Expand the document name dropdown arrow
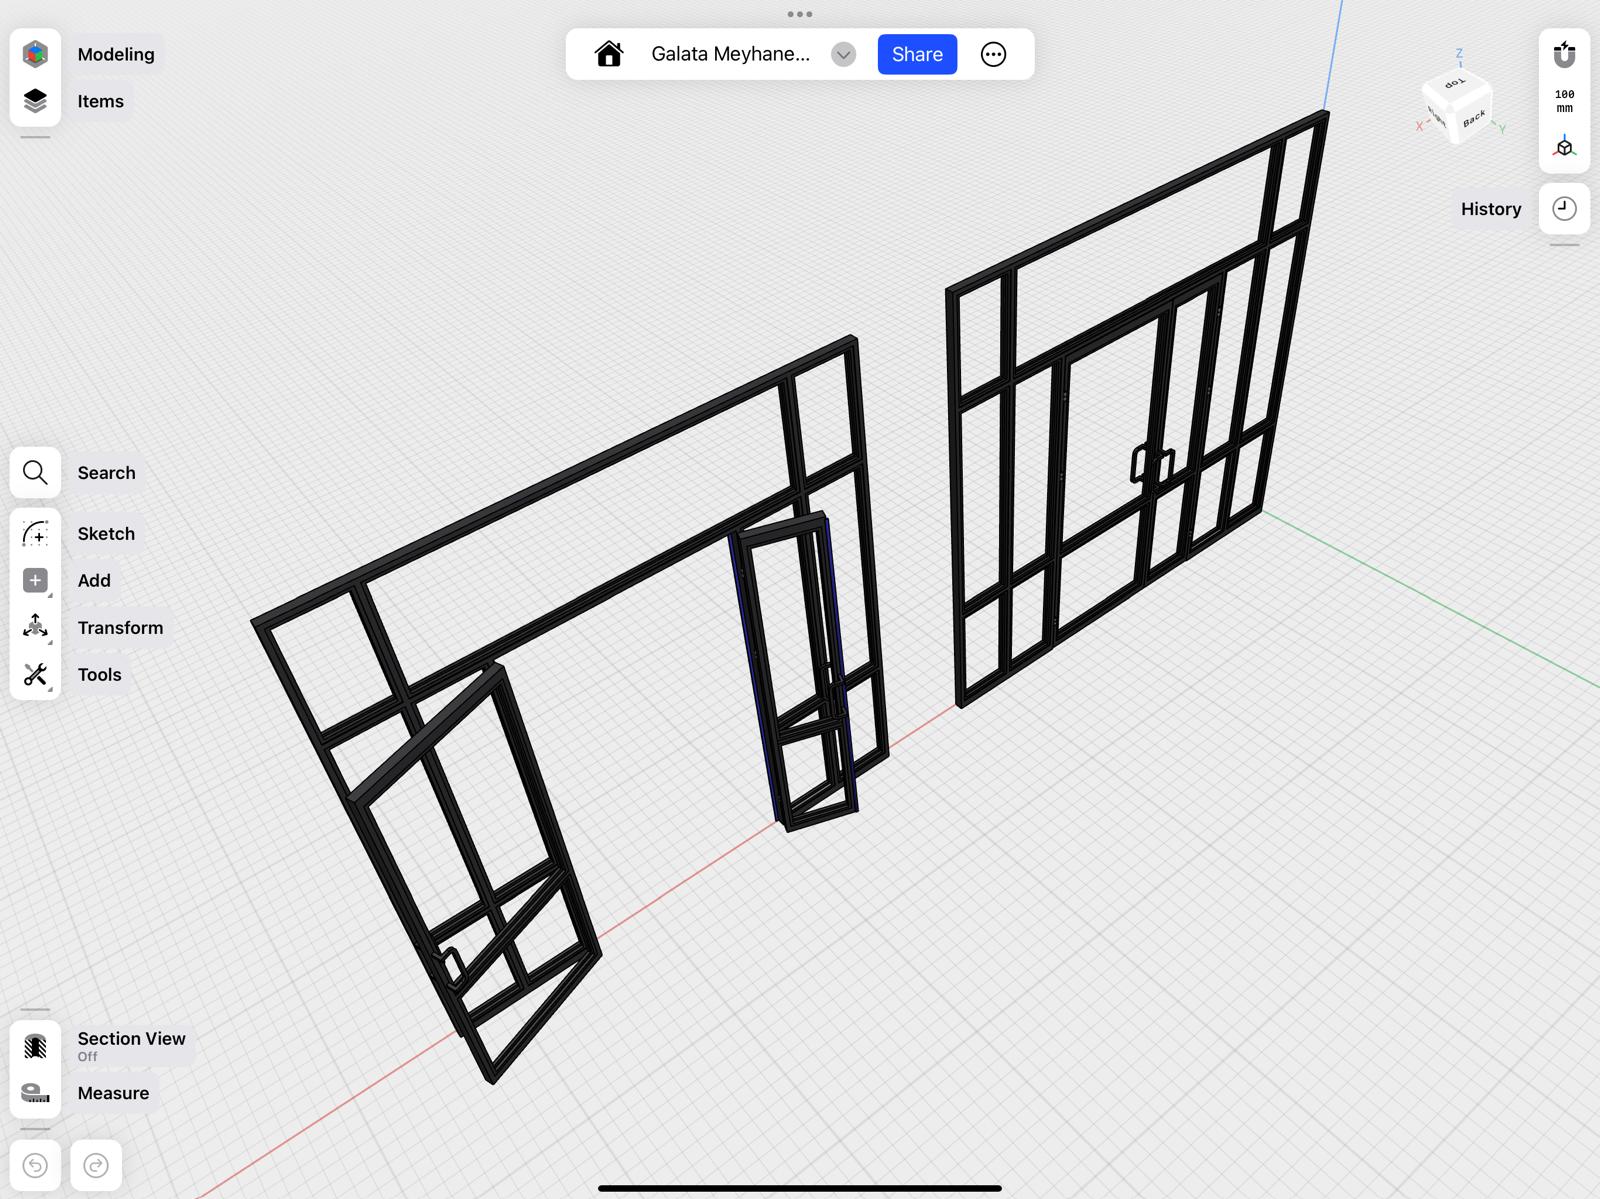 point(843,54)
